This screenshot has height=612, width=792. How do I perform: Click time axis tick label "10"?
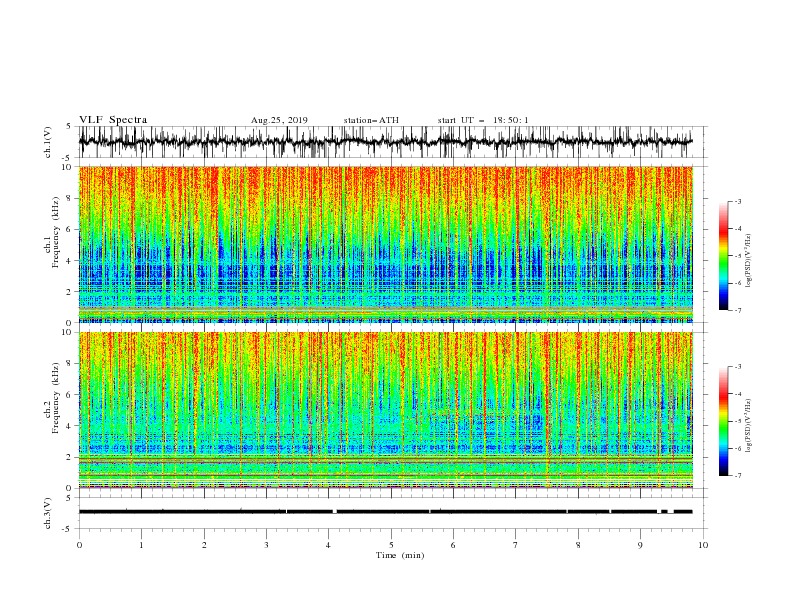pos(703,545)
